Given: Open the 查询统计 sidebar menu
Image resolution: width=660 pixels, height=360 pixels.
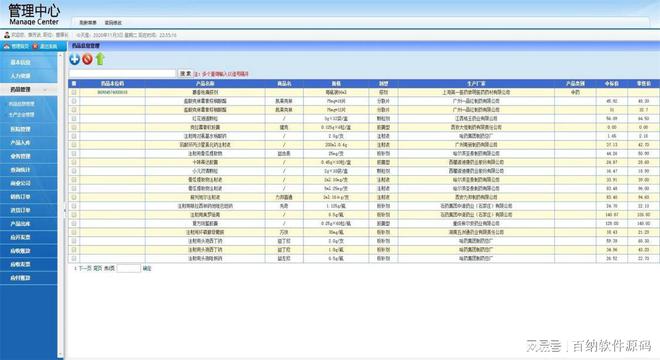Looking at the screenshot, I should (29, 170).
